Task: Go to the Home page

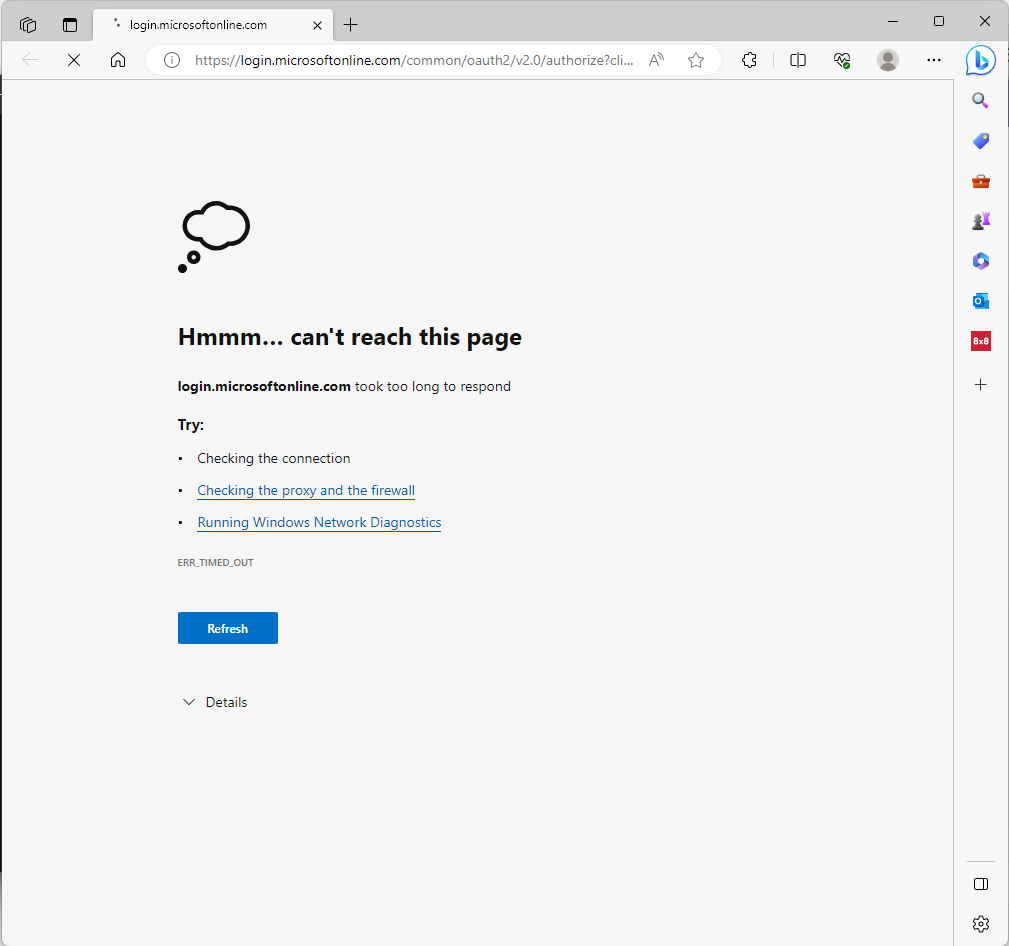Action: tap(118, 60)
